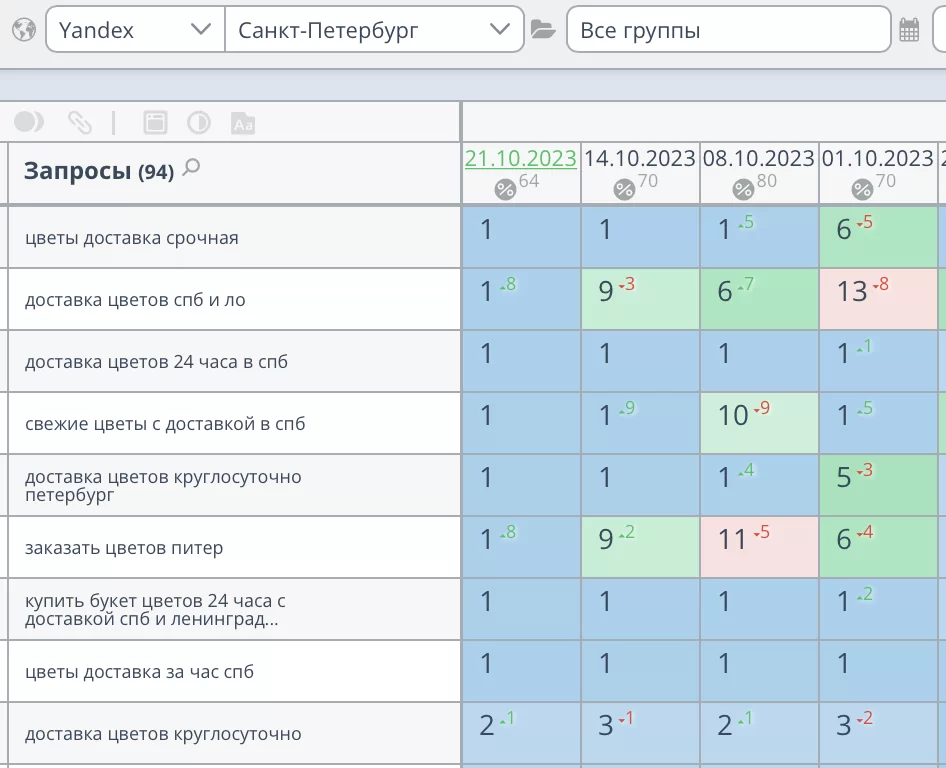Toggle the half-circle contrast icon
Screen dimensions: 946x768
click(199, 123)
